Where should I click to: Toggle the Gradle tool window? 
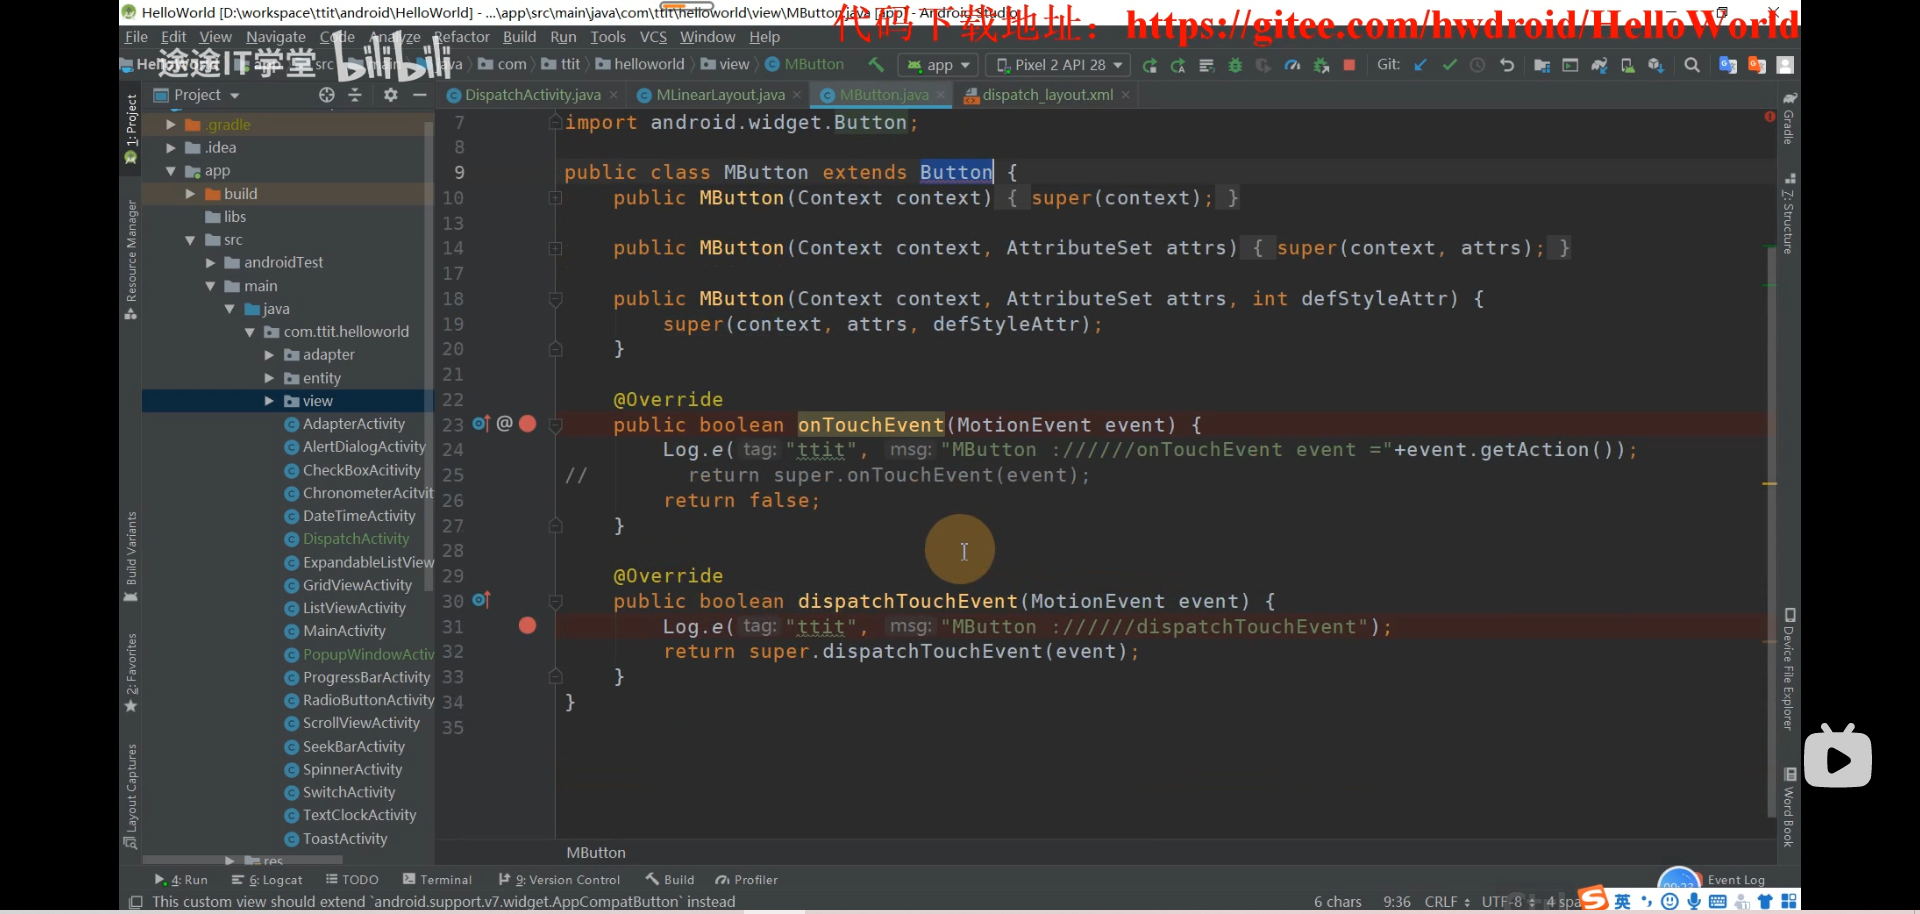(1789, 118)
